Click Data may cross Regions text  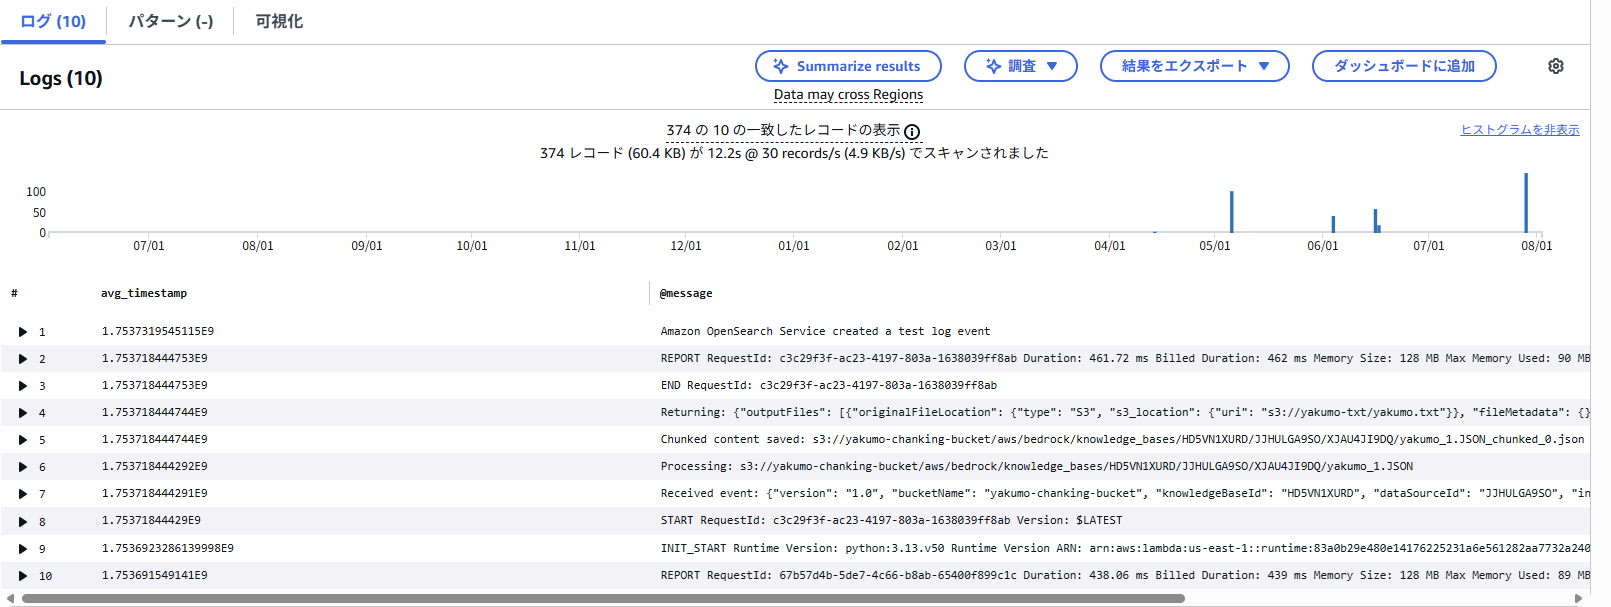click(x=848, y=95)
